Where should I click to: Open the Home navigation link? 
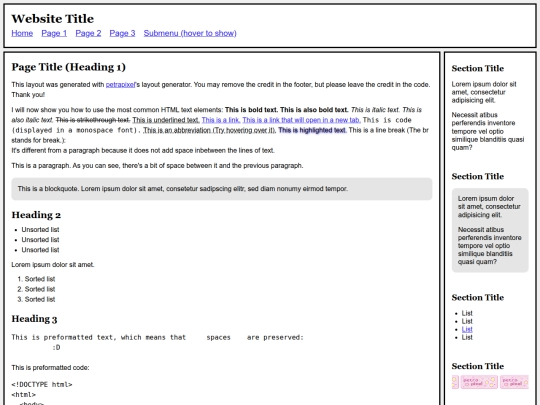[22, 33]
